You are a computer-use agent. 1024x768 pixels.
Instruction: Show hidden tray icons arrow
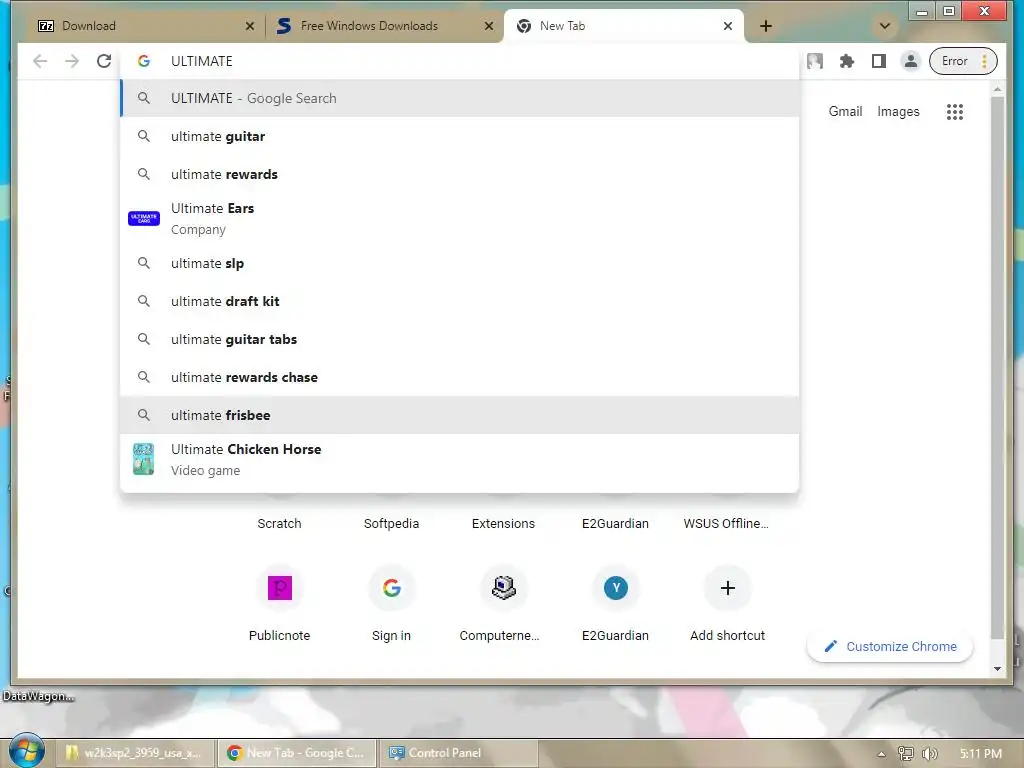tap(882, 754)
